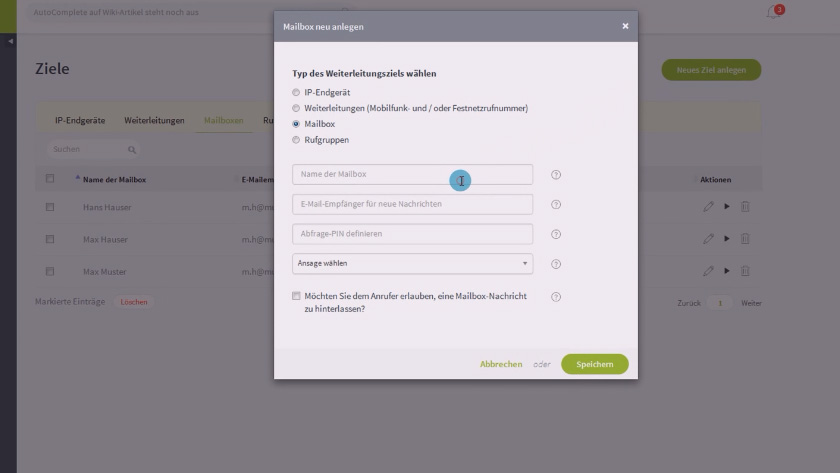Show help for Mailbox-Nachricht checkbox
The width and height of the screenshot is (840, 473).
click(556, 297)
